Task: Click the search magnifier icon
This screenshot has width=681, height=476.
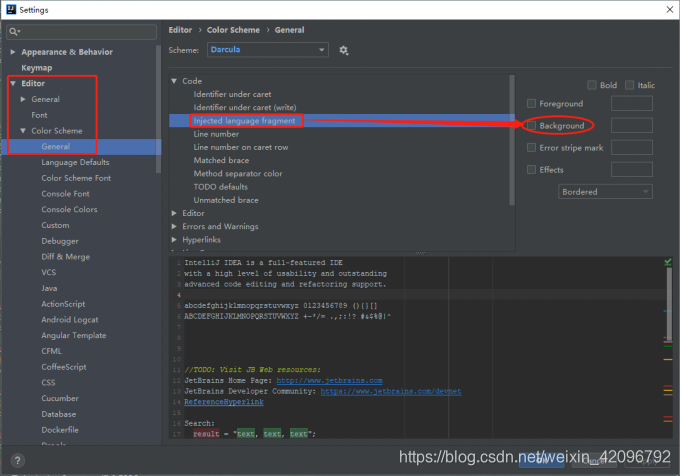Action: click(x=14, y=32)
